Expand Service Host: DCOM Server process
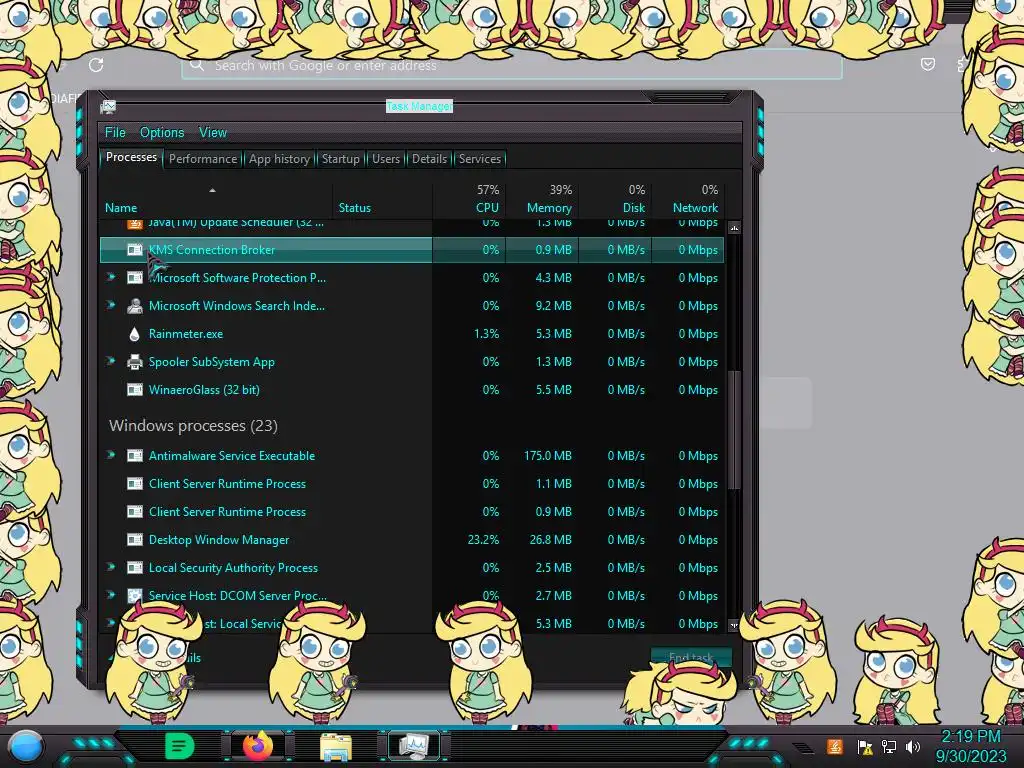This screenshot has width=1024, height=768. pyautogui.click(x=111, y=595)
